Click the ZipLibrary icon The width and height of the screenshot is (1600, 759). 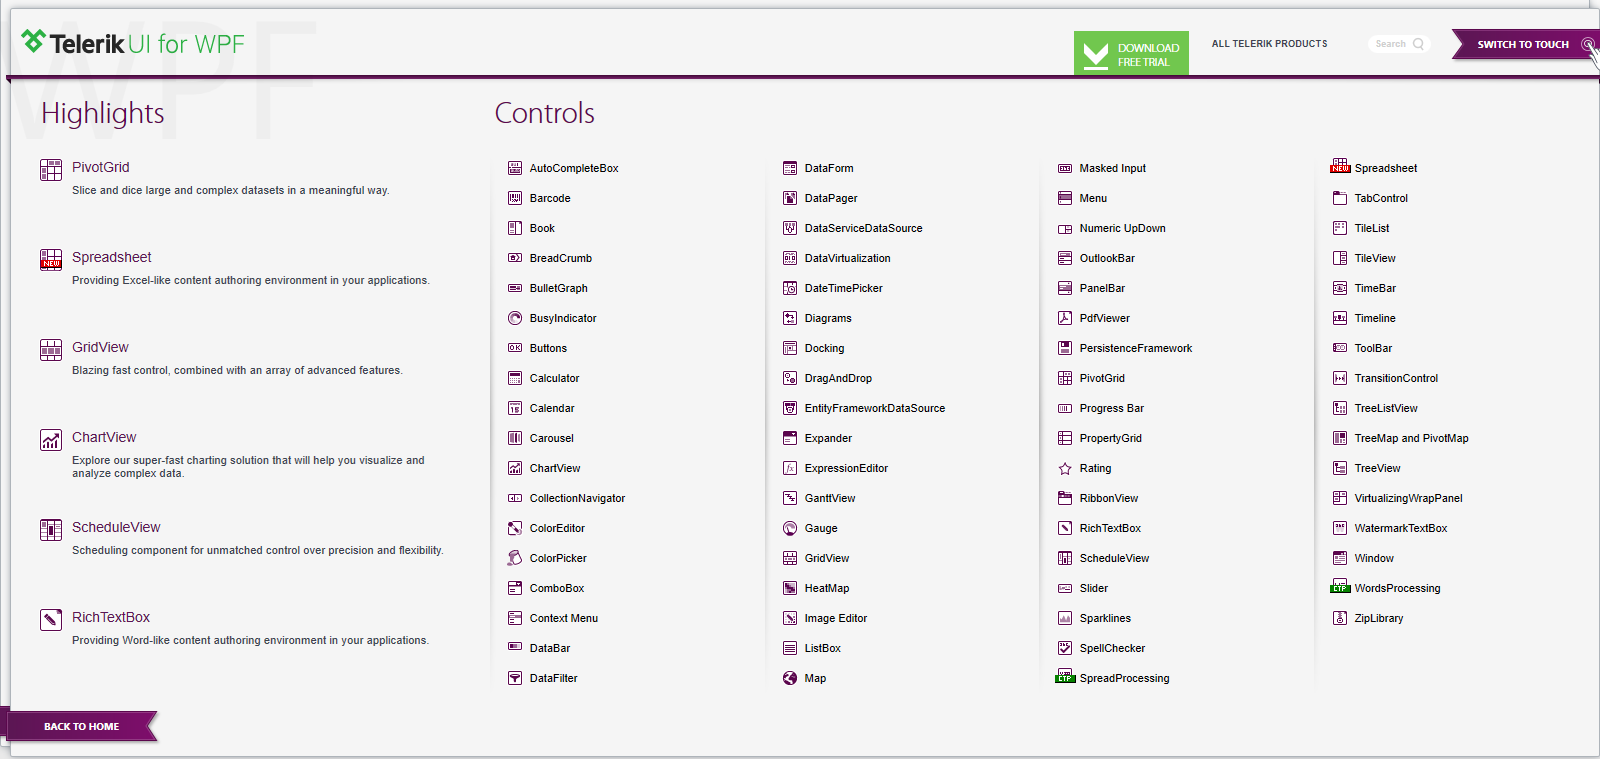click(1340, 618)
